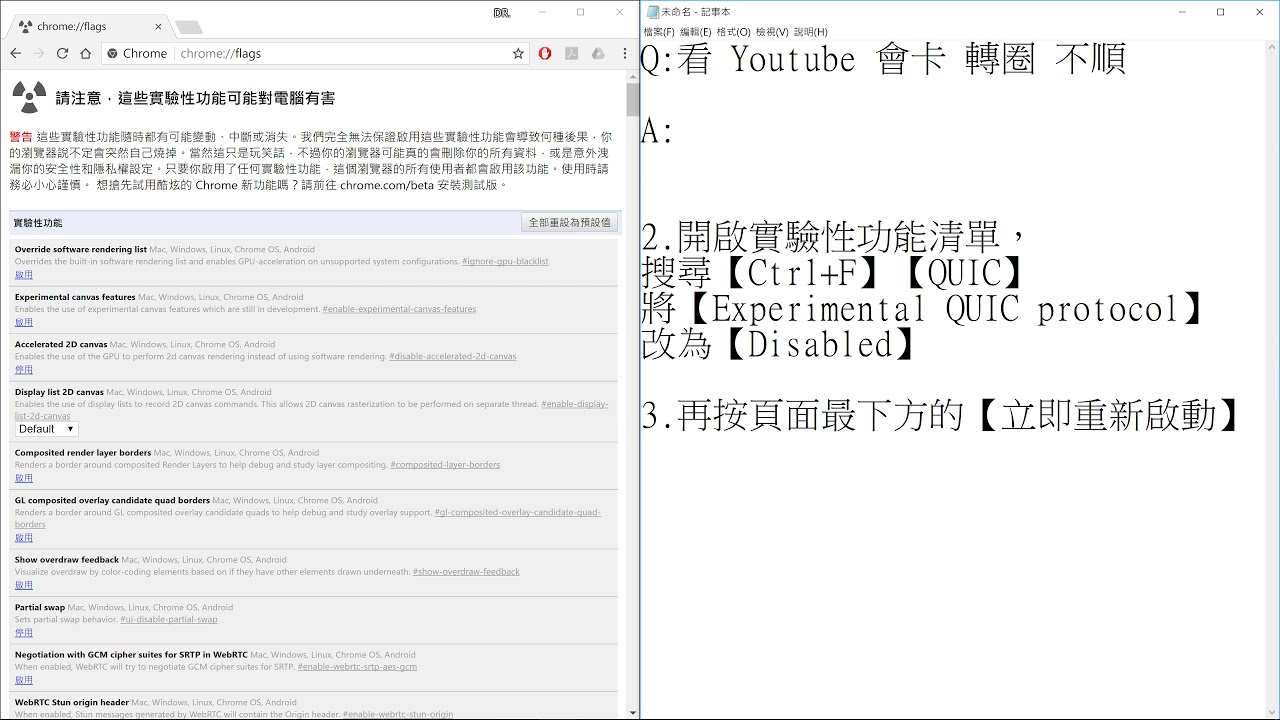Screen dimensions: 1280x720
Task: Click flags page scroll-up arrow
Action: coord(633,75)
